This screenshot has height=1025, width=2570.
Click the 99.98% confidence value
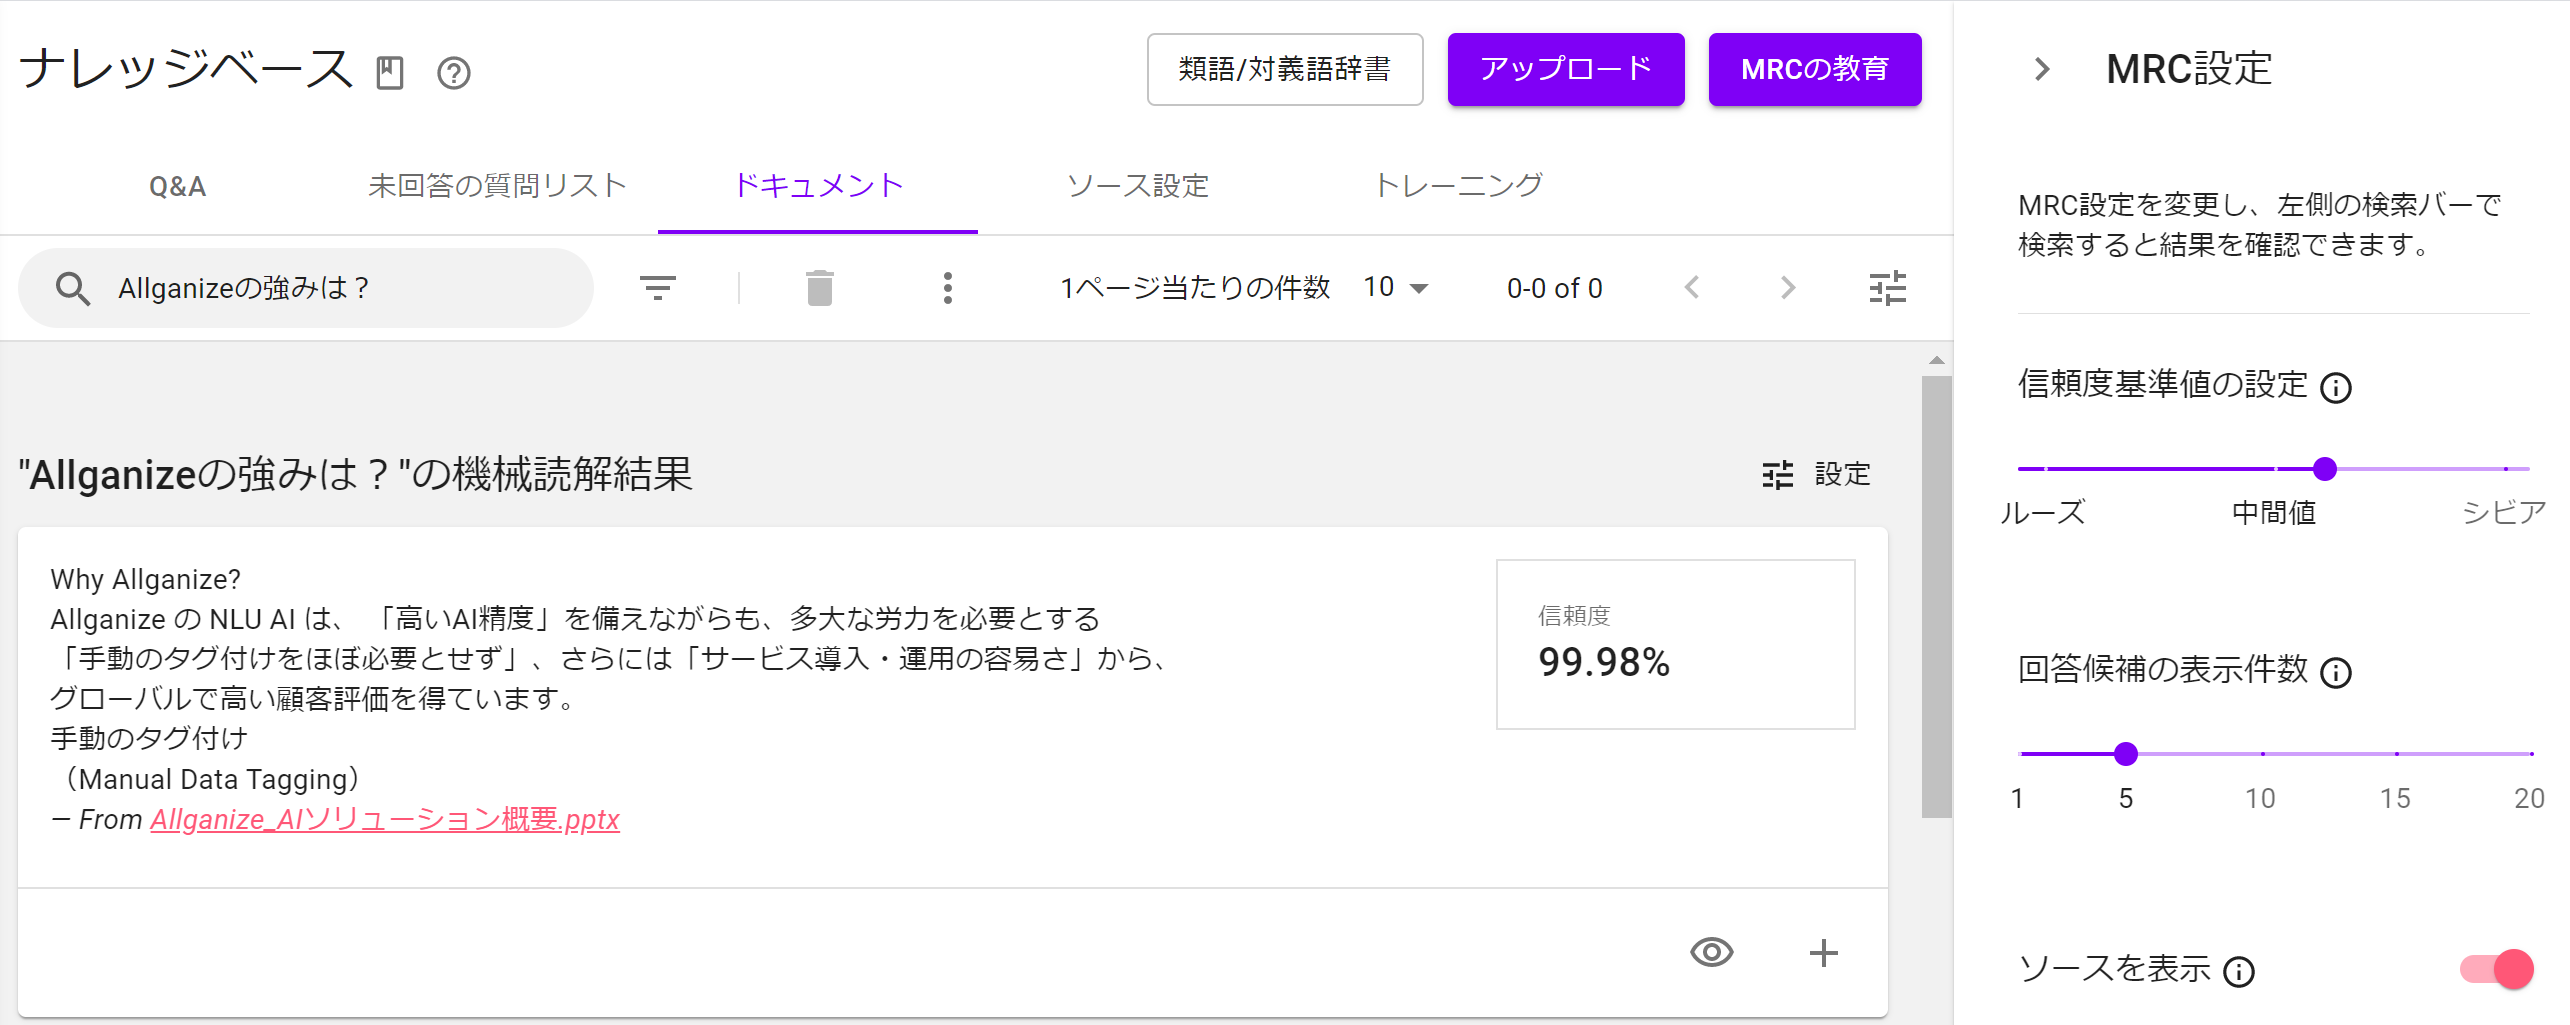click(1604, 662)
